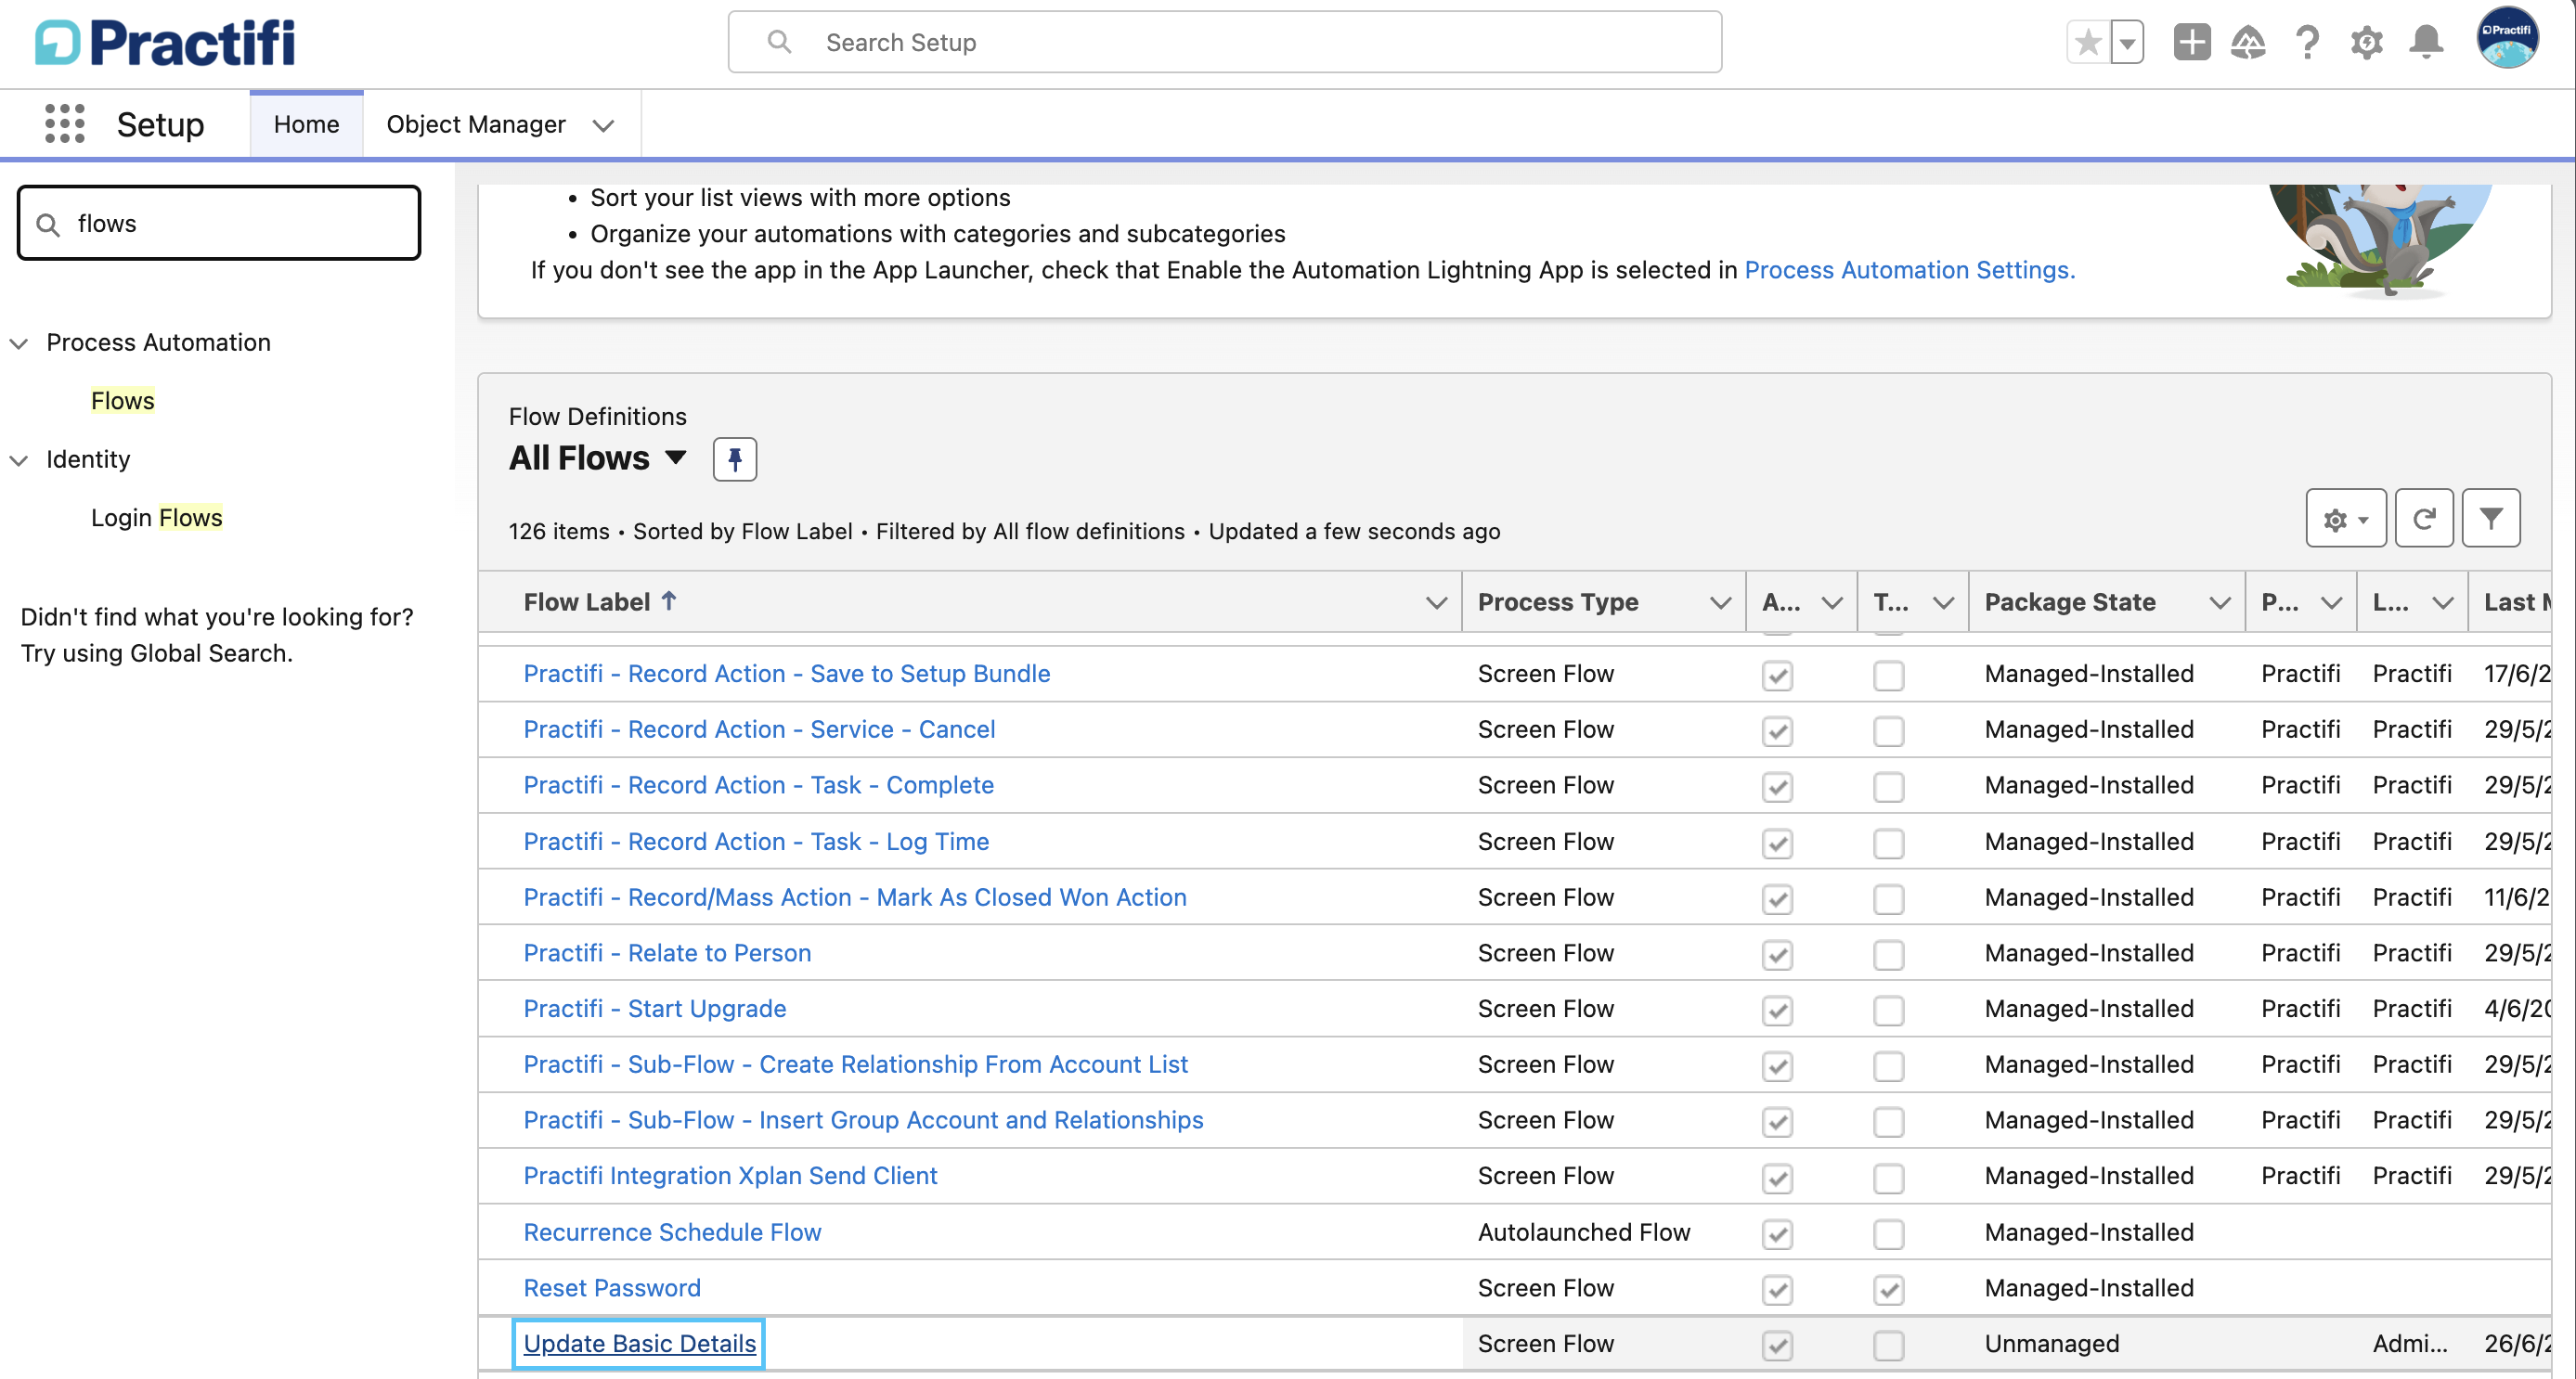This screenshot has width=2576, height=1379.
Task: Sort by Flow Label arrow
Action: pos(669,601)
